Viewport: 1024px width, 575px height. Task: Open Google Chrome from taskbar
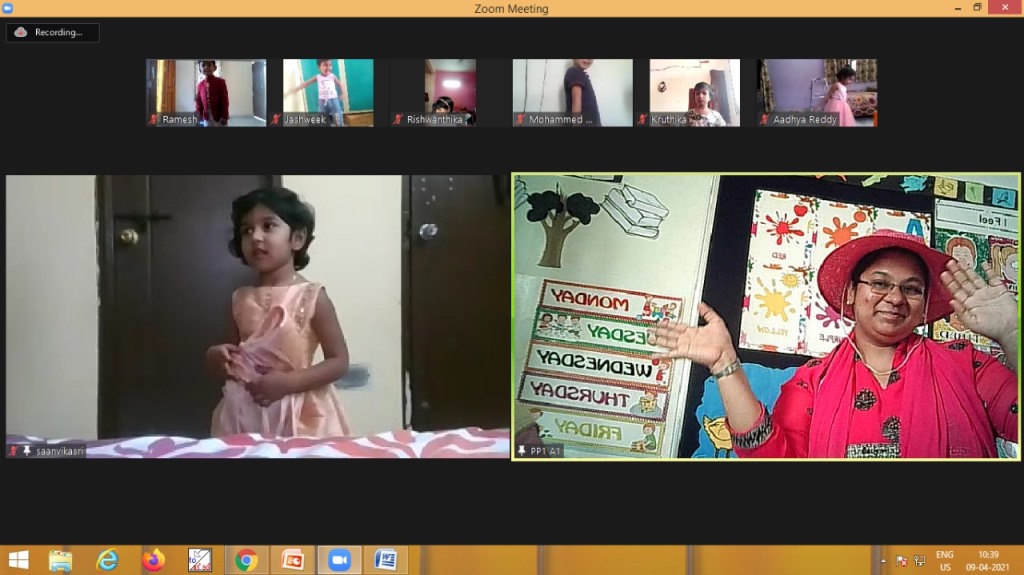point(246,560)
